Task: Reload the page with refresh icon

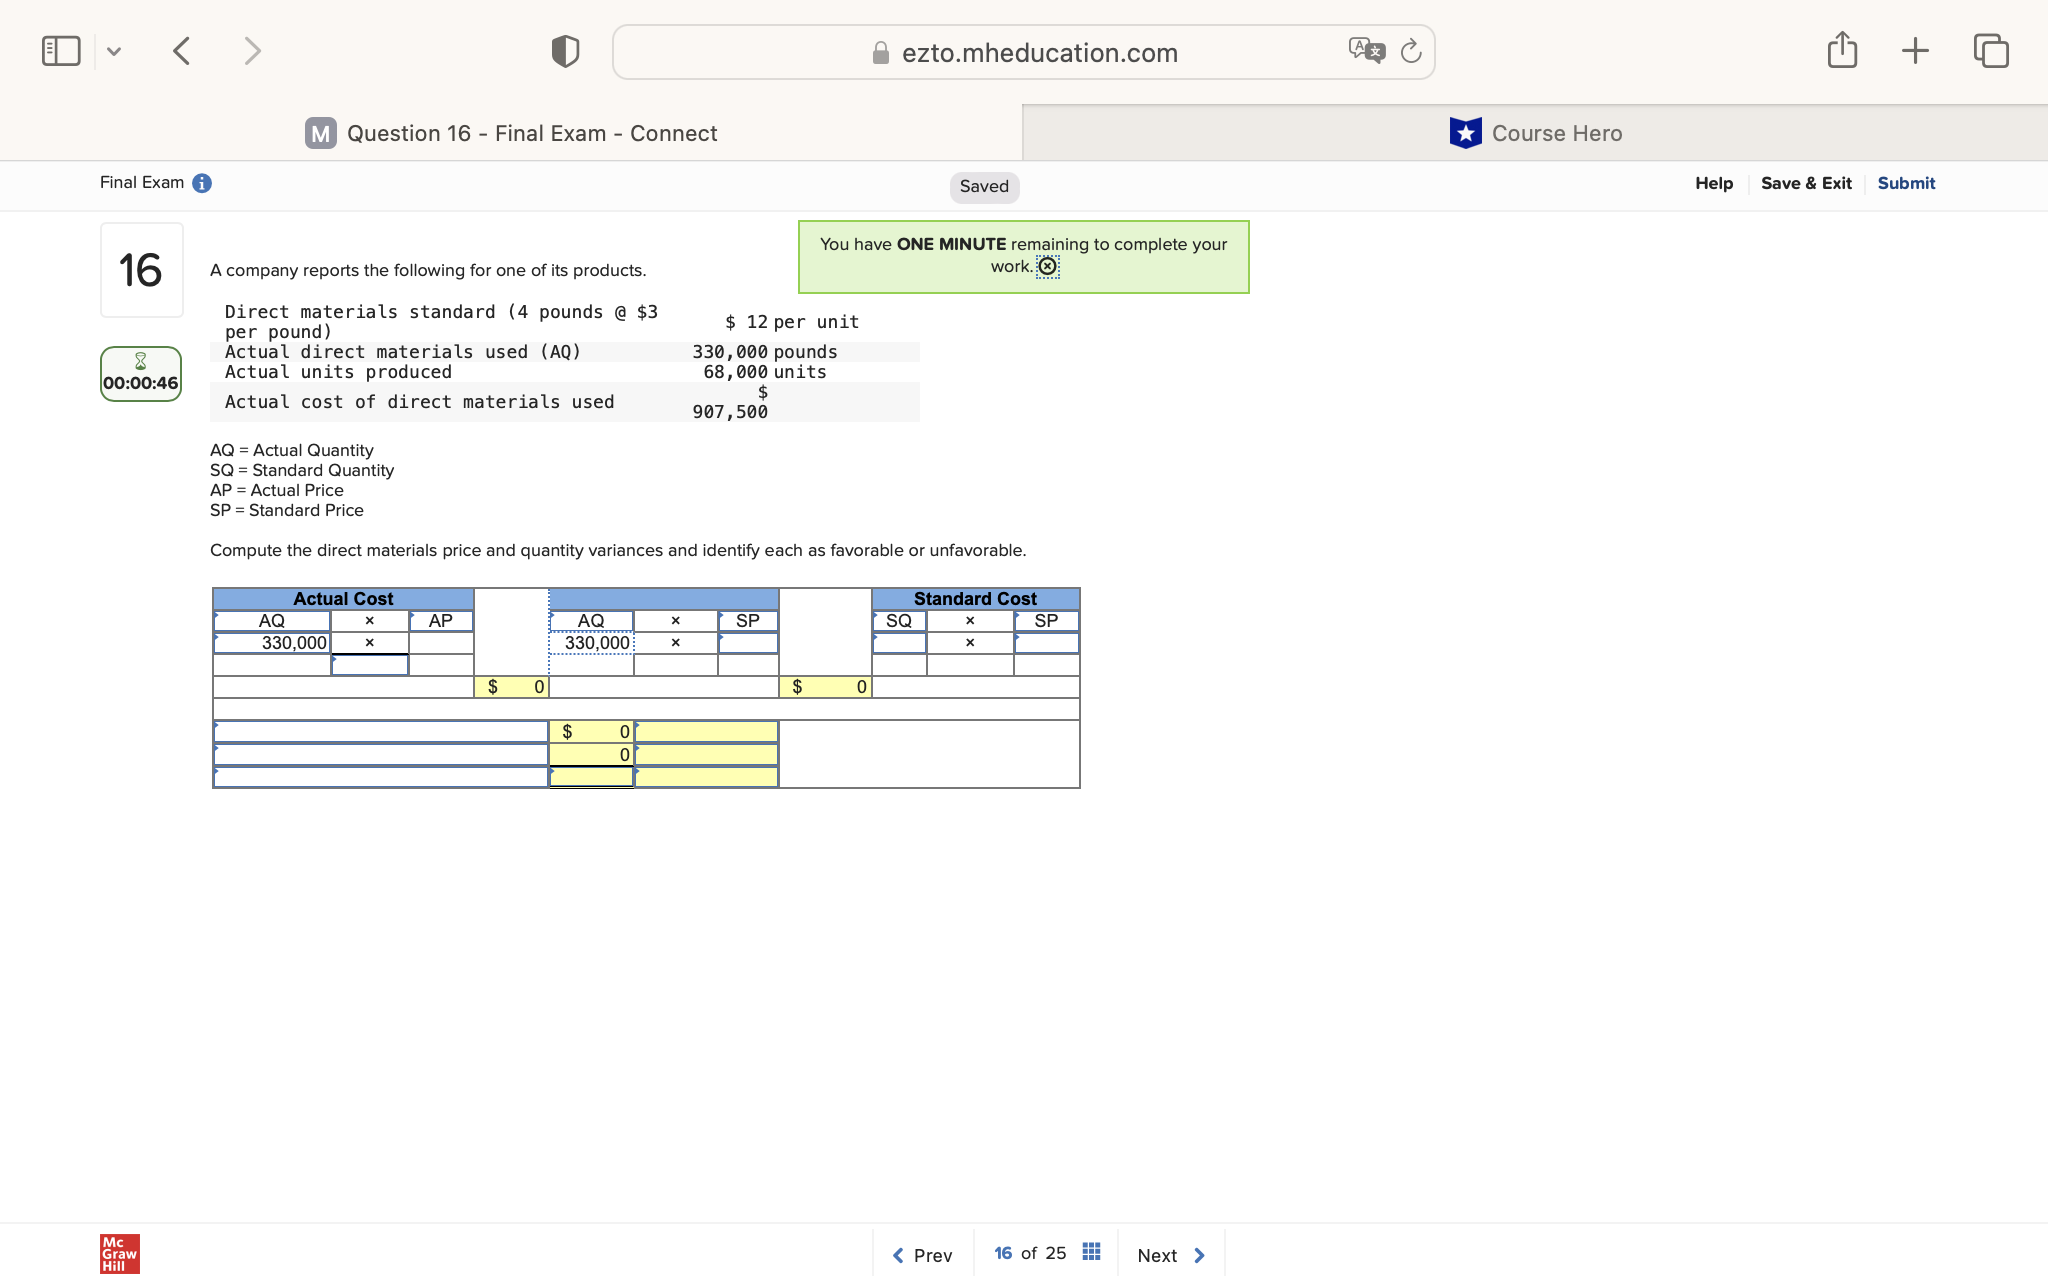Action: (x=1411, y=51)
